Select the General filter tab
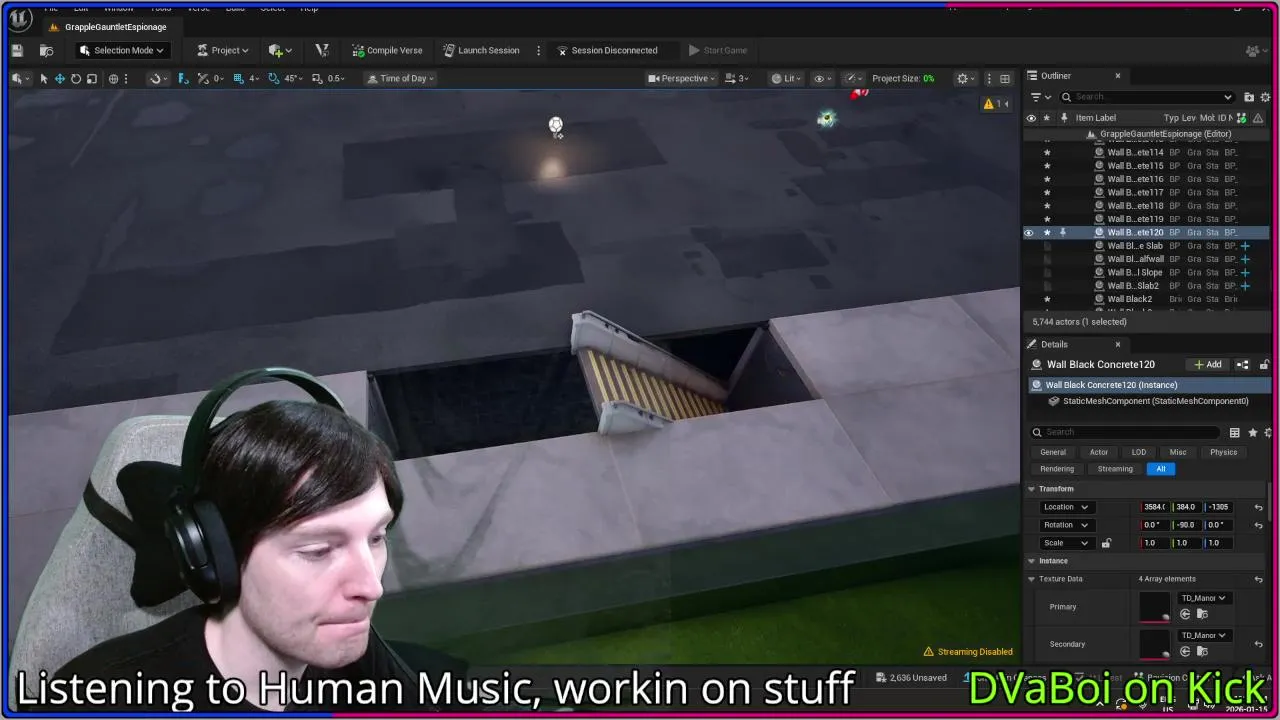The image size is (1280, 720). click(x=1053, y=452)
